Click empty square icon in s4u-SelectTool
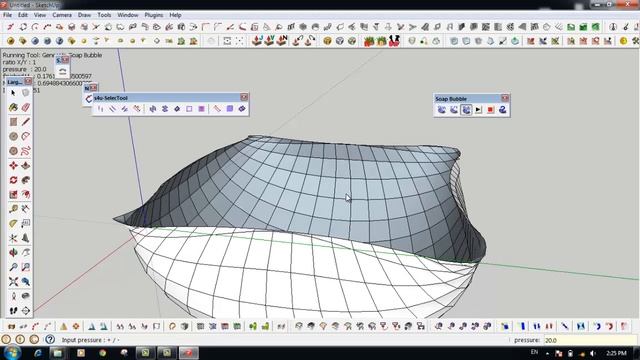 (189, 109)
